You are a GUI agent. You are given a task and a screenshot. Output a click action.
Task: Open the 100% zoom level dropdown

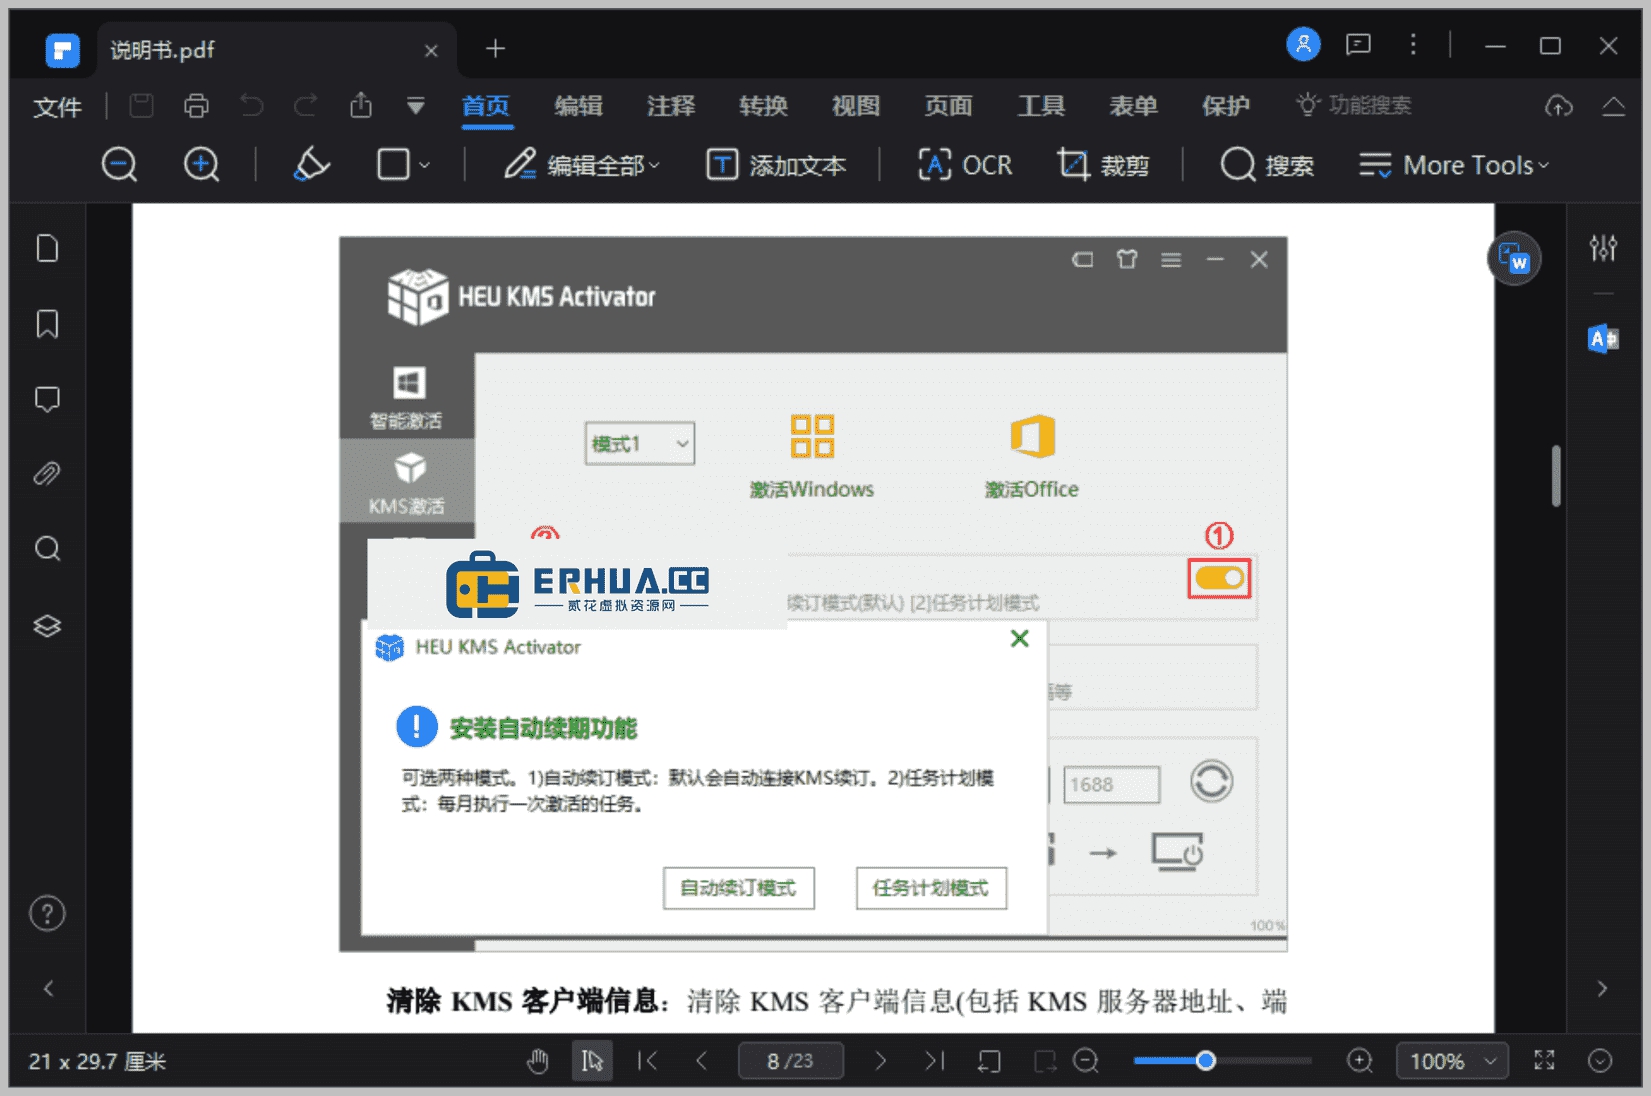click(x=1451, y=1061)
